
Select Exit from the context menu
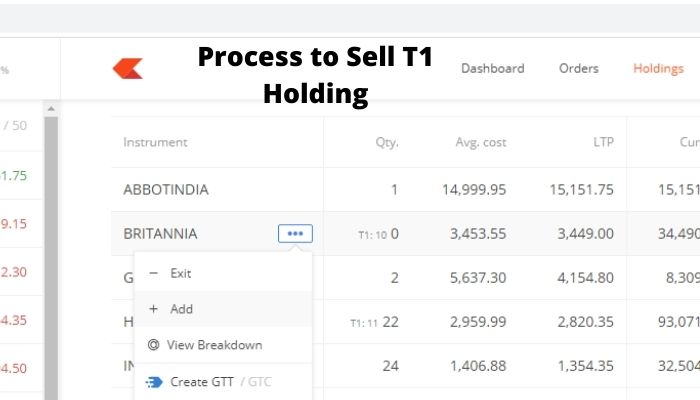tap(223, 273)
